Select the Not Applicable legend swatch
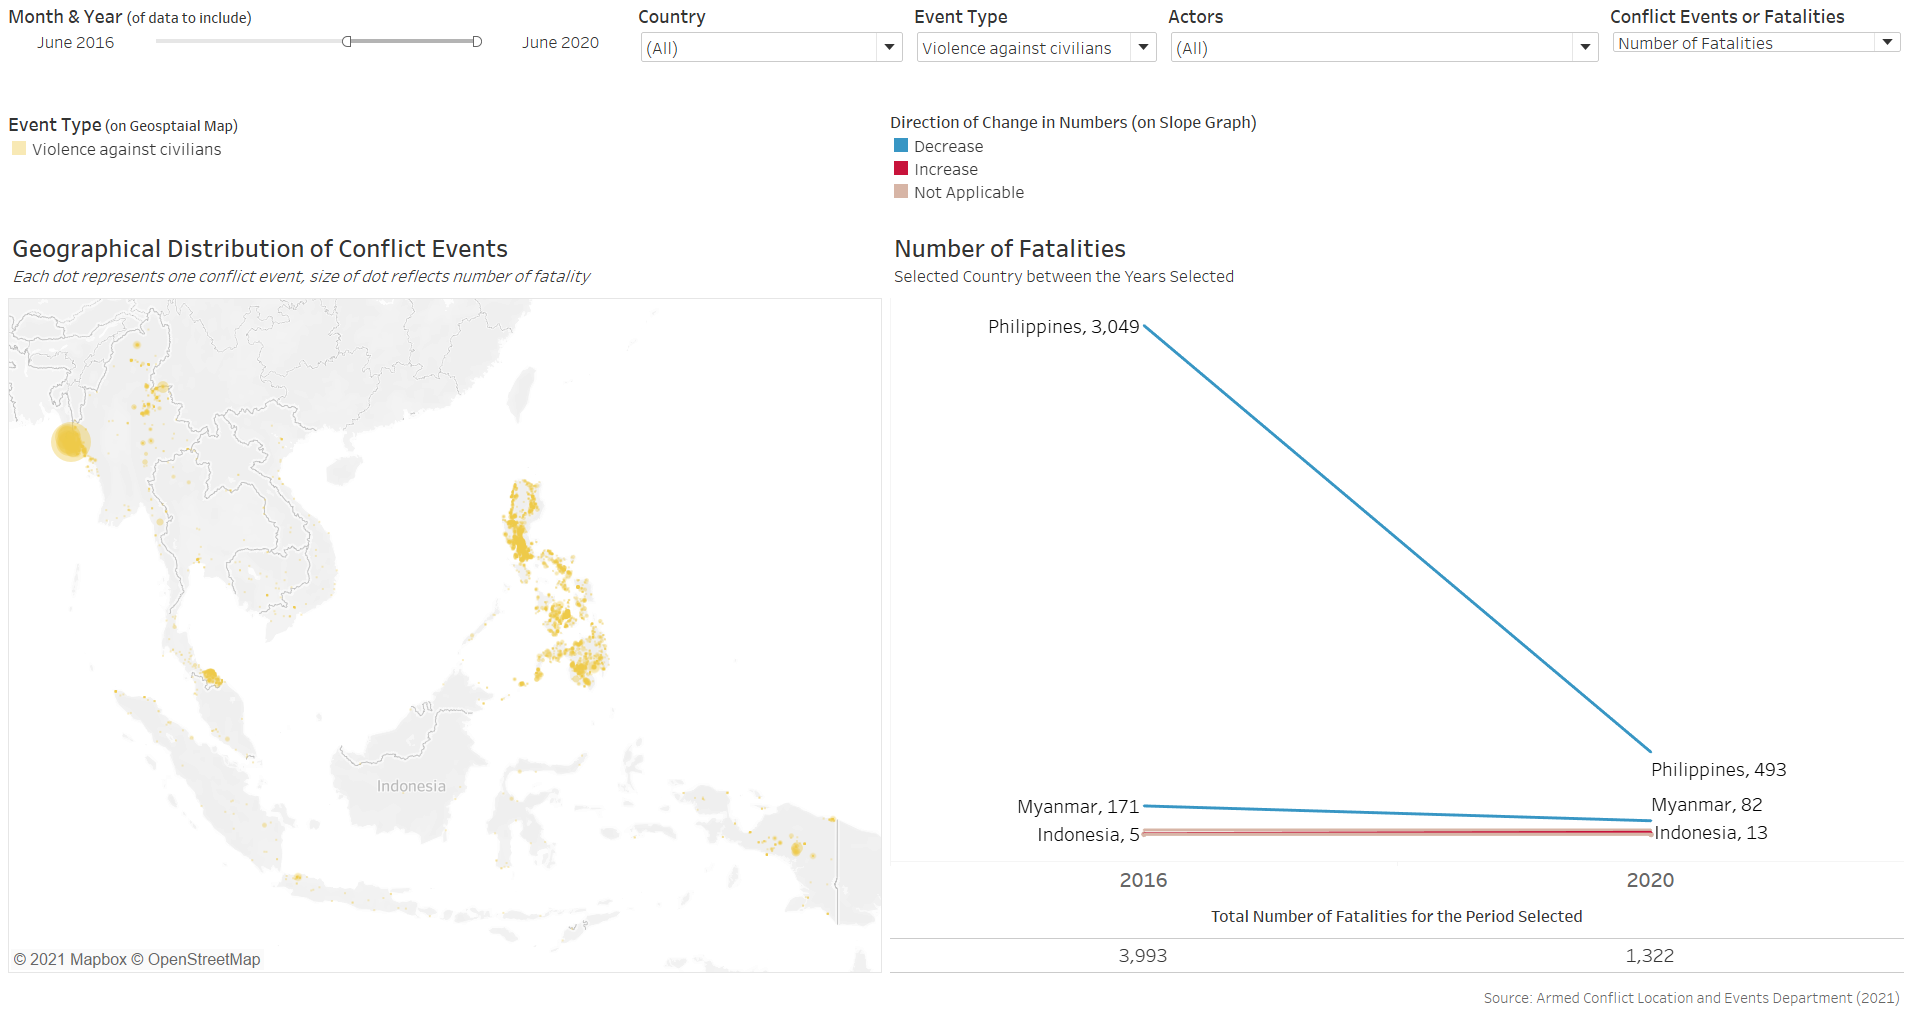Screen dimensions: 1909x1011 point(901,192)
